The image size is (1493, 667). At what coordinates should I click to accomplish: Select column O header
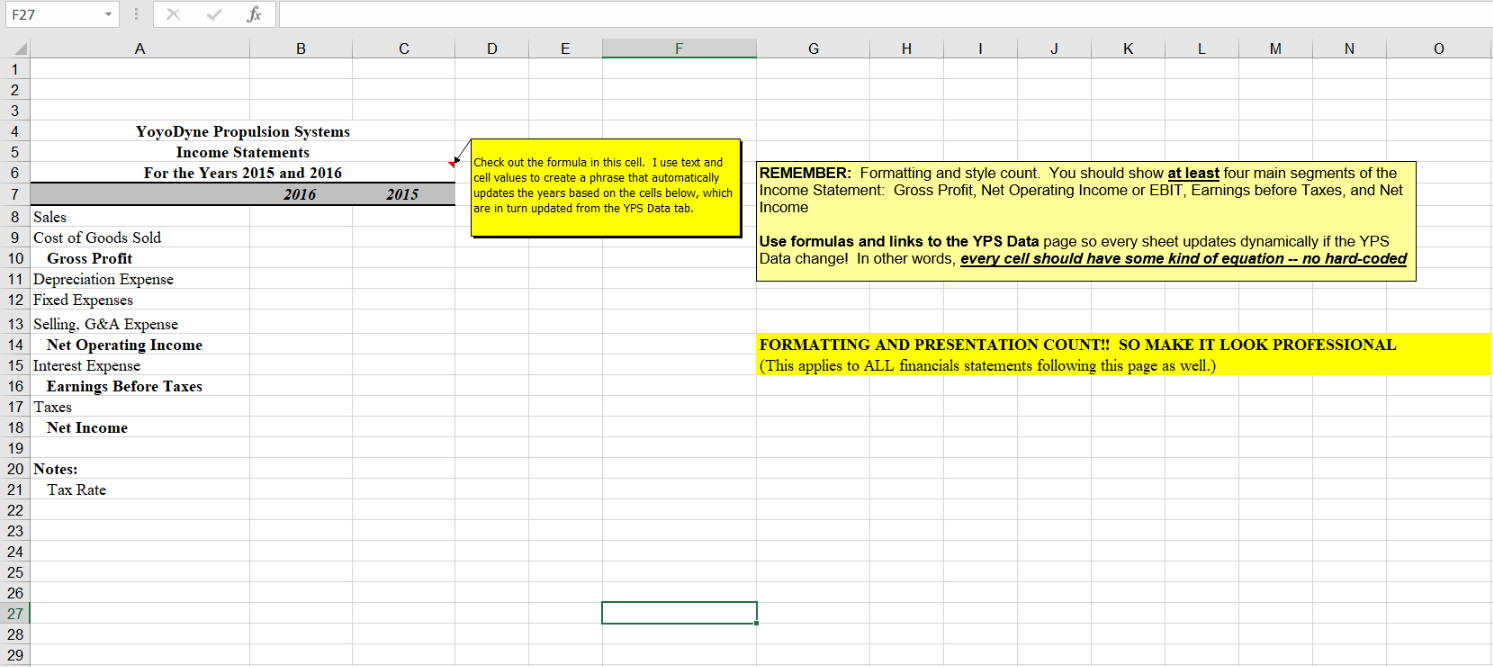(1438, 48)
